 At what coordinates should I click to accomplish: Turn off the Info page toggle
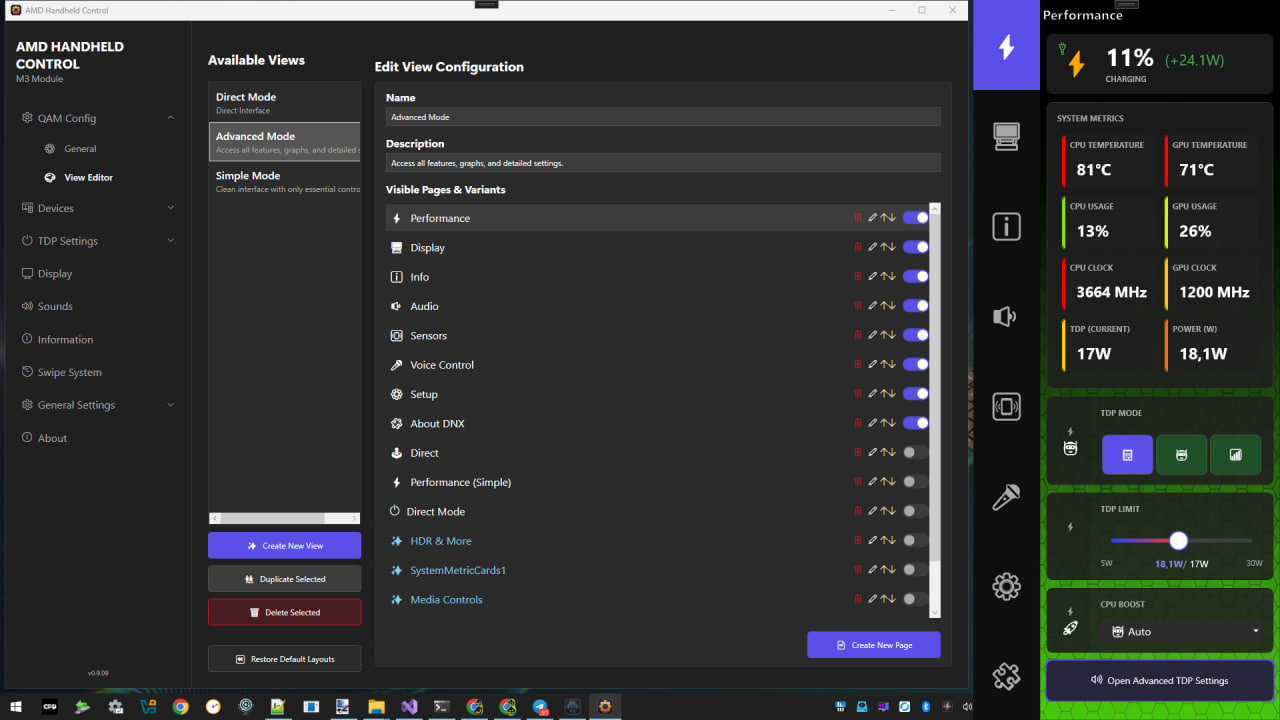[915, 277]
